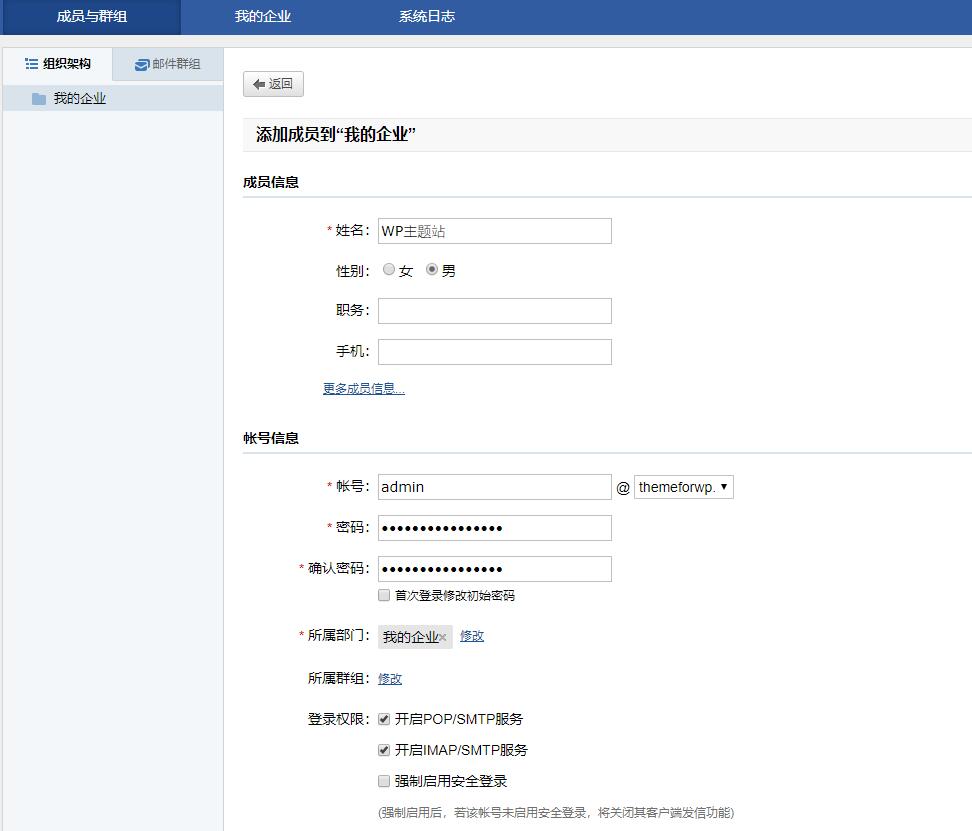Check 首次登录修改初始密码
The image size is (972, 831).
(x=383, y=595)
